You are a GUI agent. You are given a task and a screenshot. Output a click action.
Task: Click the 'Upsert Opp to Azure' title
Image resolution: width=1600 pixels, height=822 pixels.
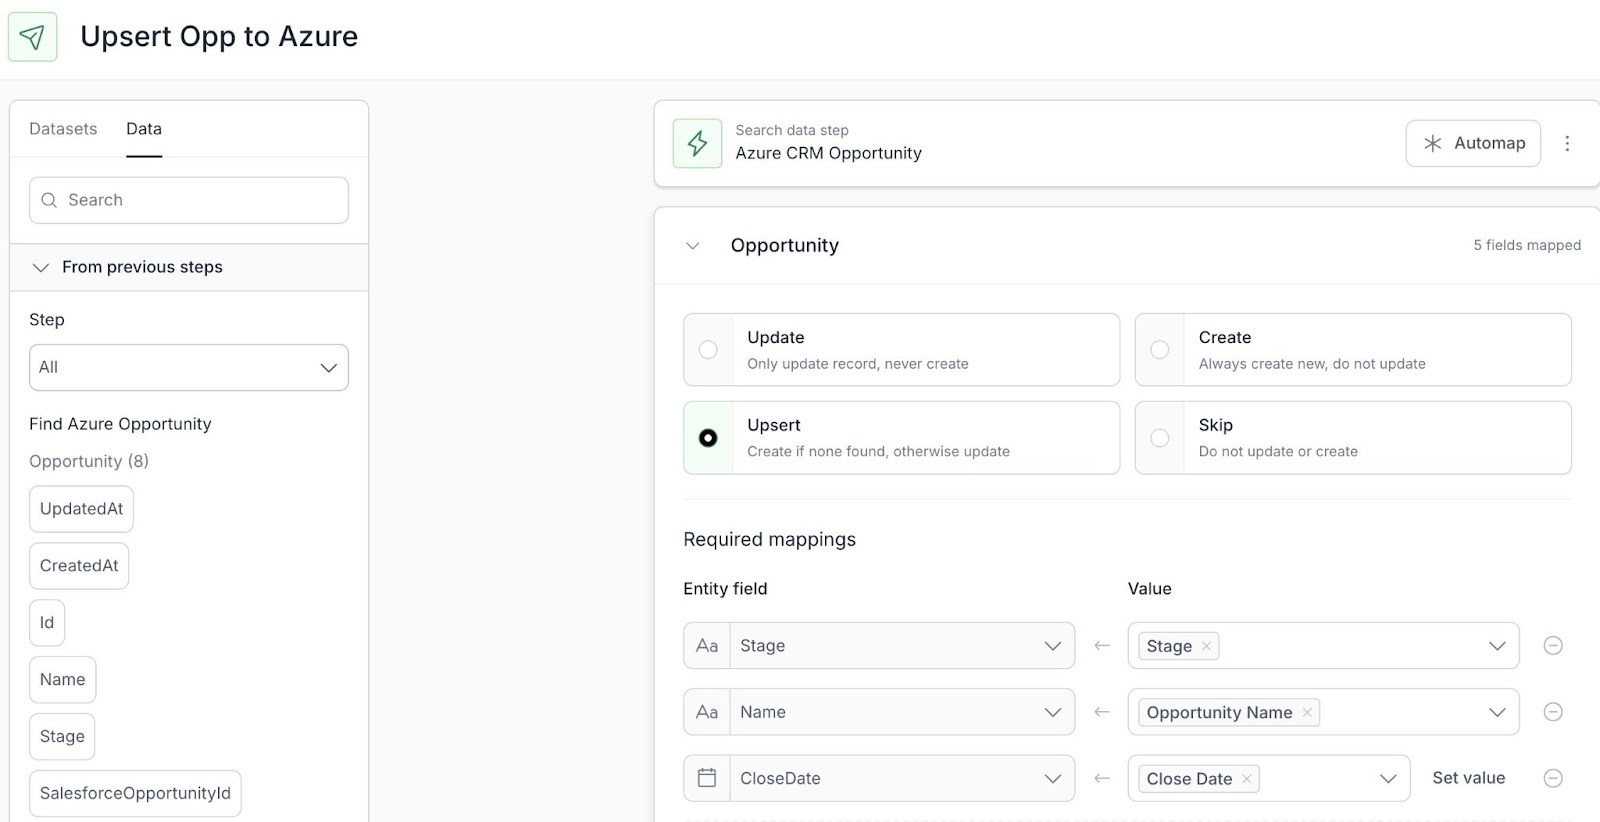point(219,37)
